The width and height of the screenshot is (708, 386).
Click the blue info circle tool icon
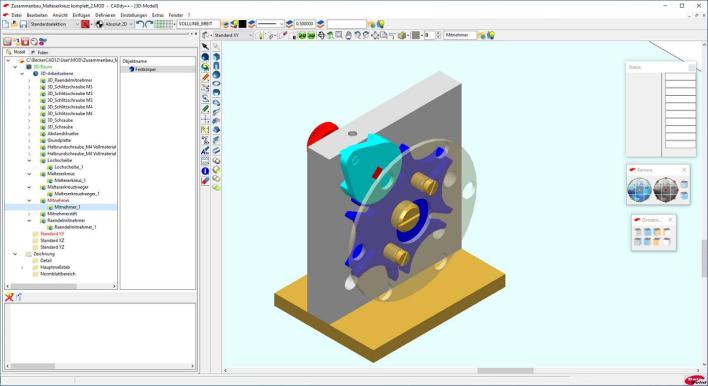click(205, 171)
